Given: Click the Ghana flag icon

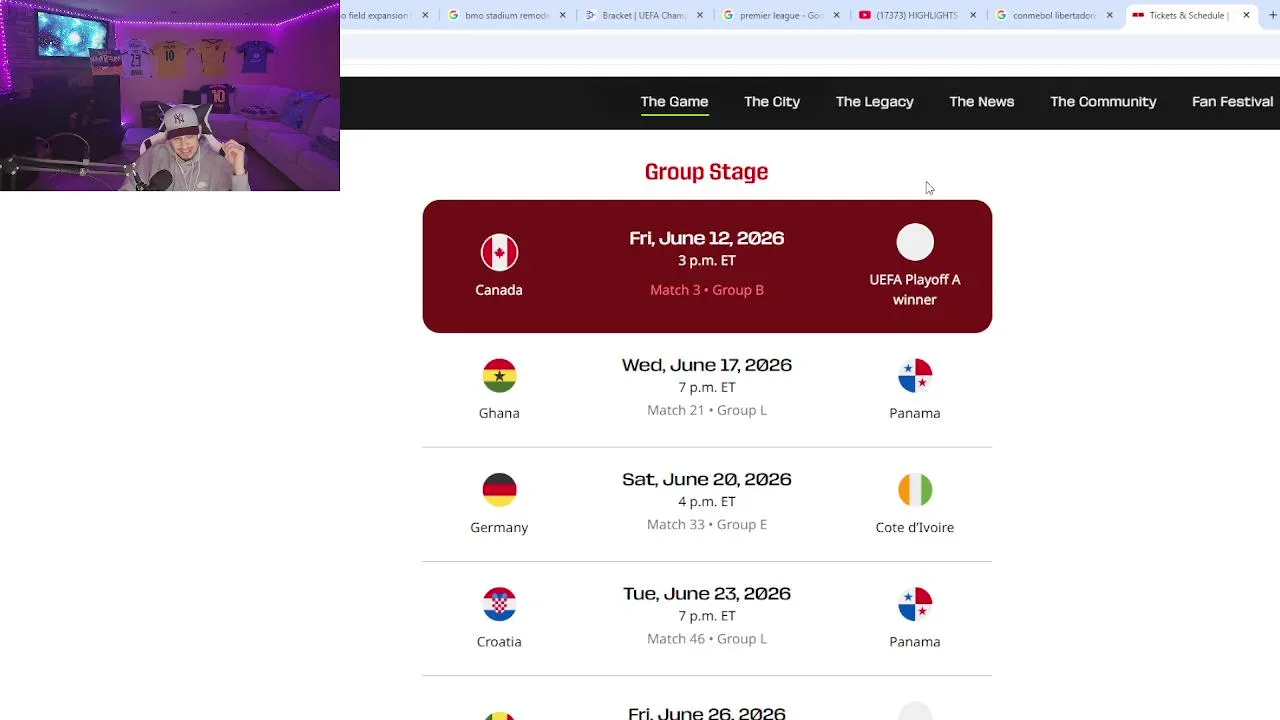Looking at the screenshot, I should 499,376.
